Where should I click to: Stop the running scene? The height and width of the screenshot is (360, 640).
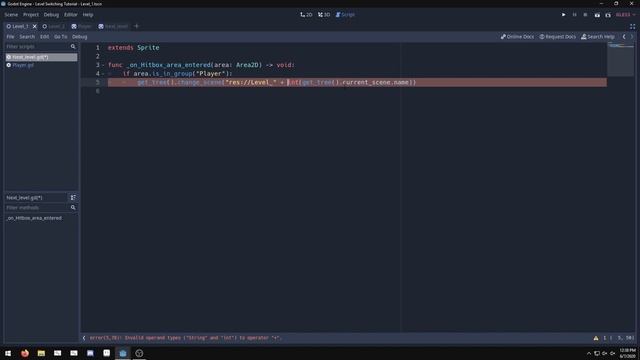click(x=585, y=15)
